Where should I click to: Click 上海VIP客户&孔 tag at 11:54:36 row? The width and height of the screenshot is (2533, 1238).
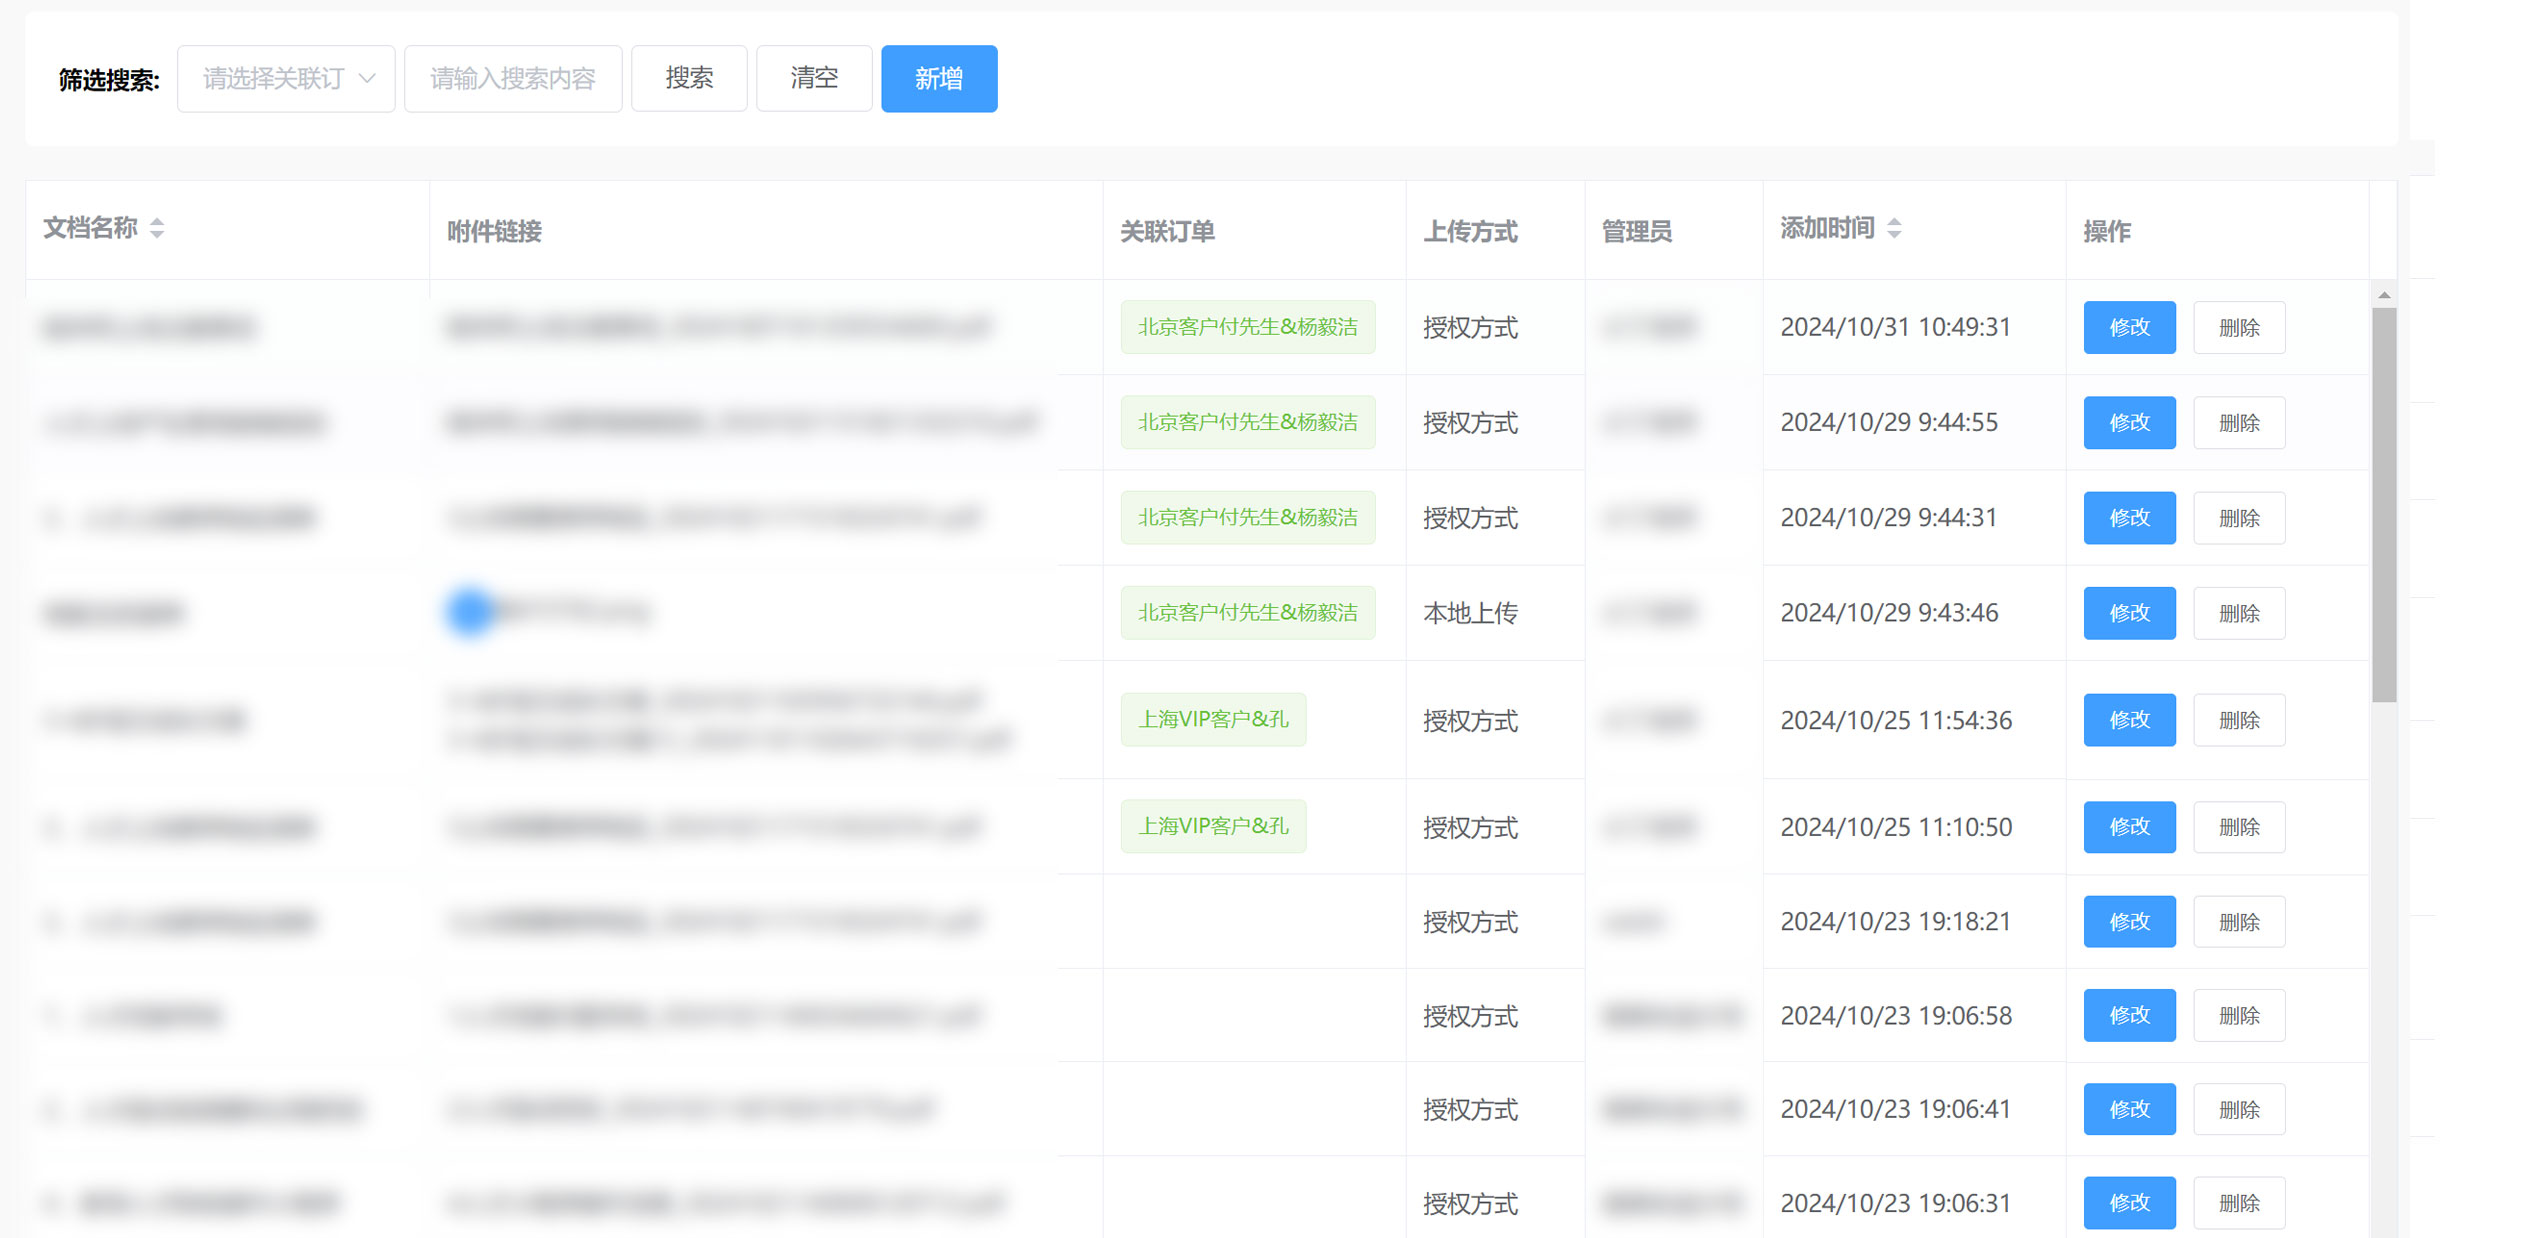(1213, 719)
